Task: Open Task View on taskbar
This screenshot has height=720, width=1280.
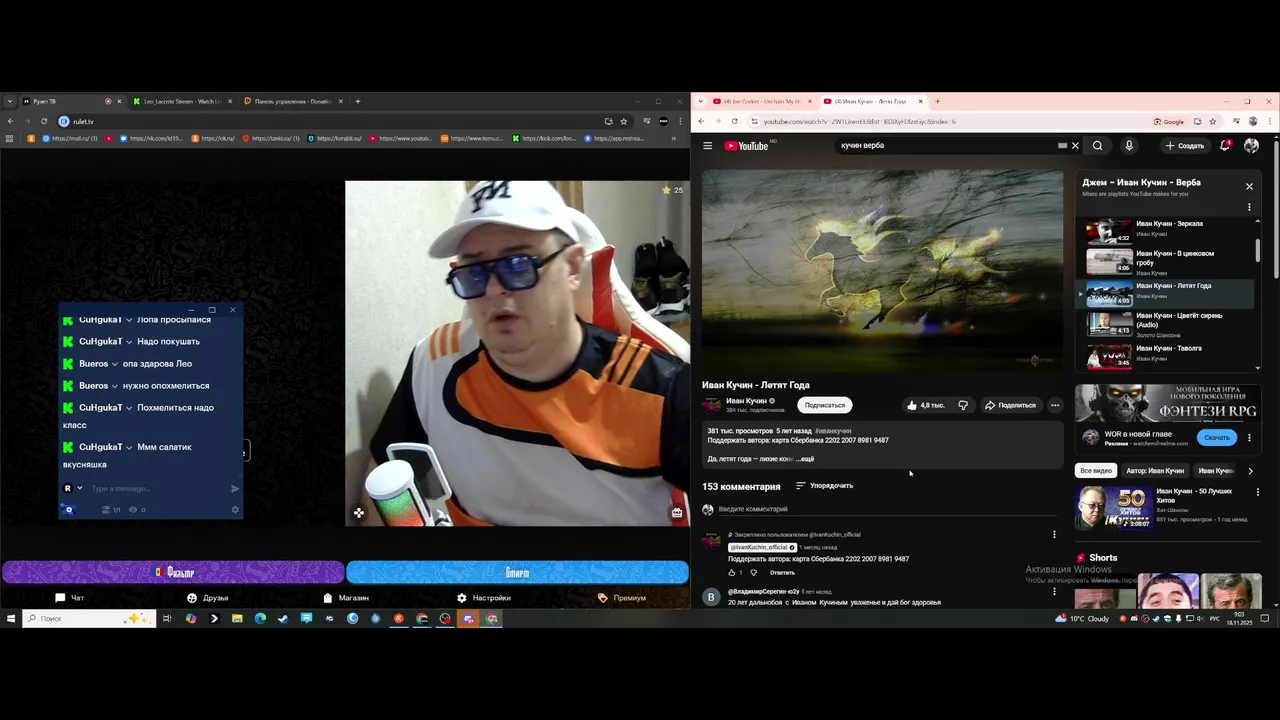Action: [167, 619]
